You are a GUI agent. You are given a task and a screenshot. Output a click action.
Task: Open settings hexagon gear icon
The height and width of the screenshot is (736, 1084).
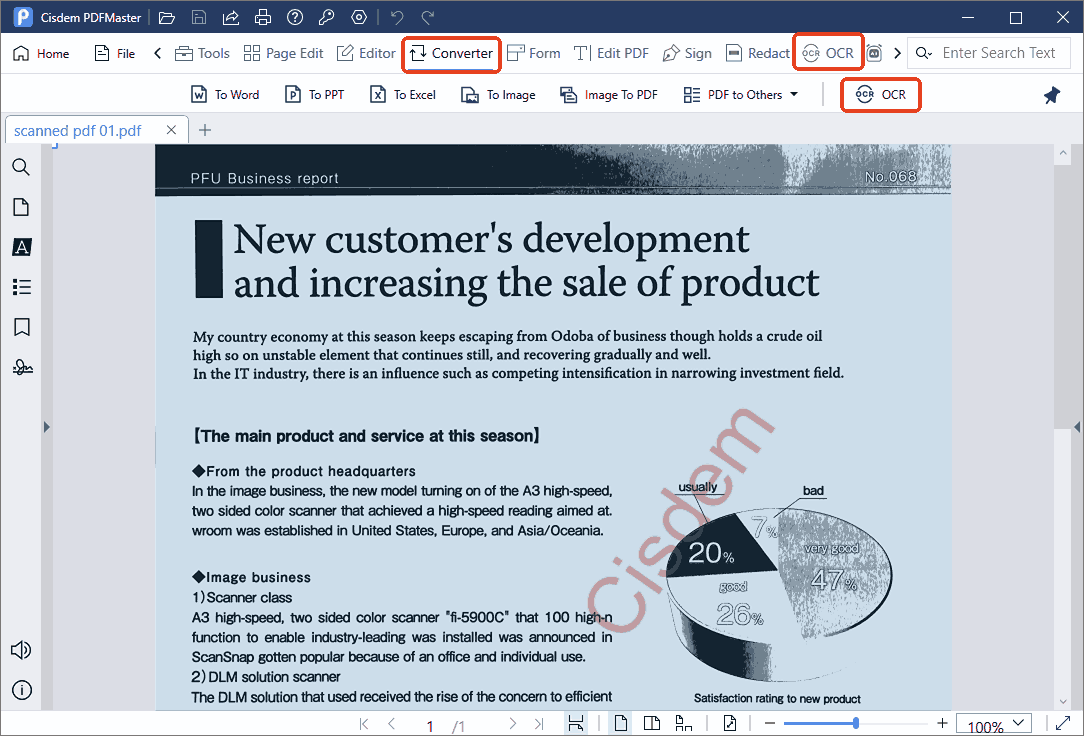359,17
